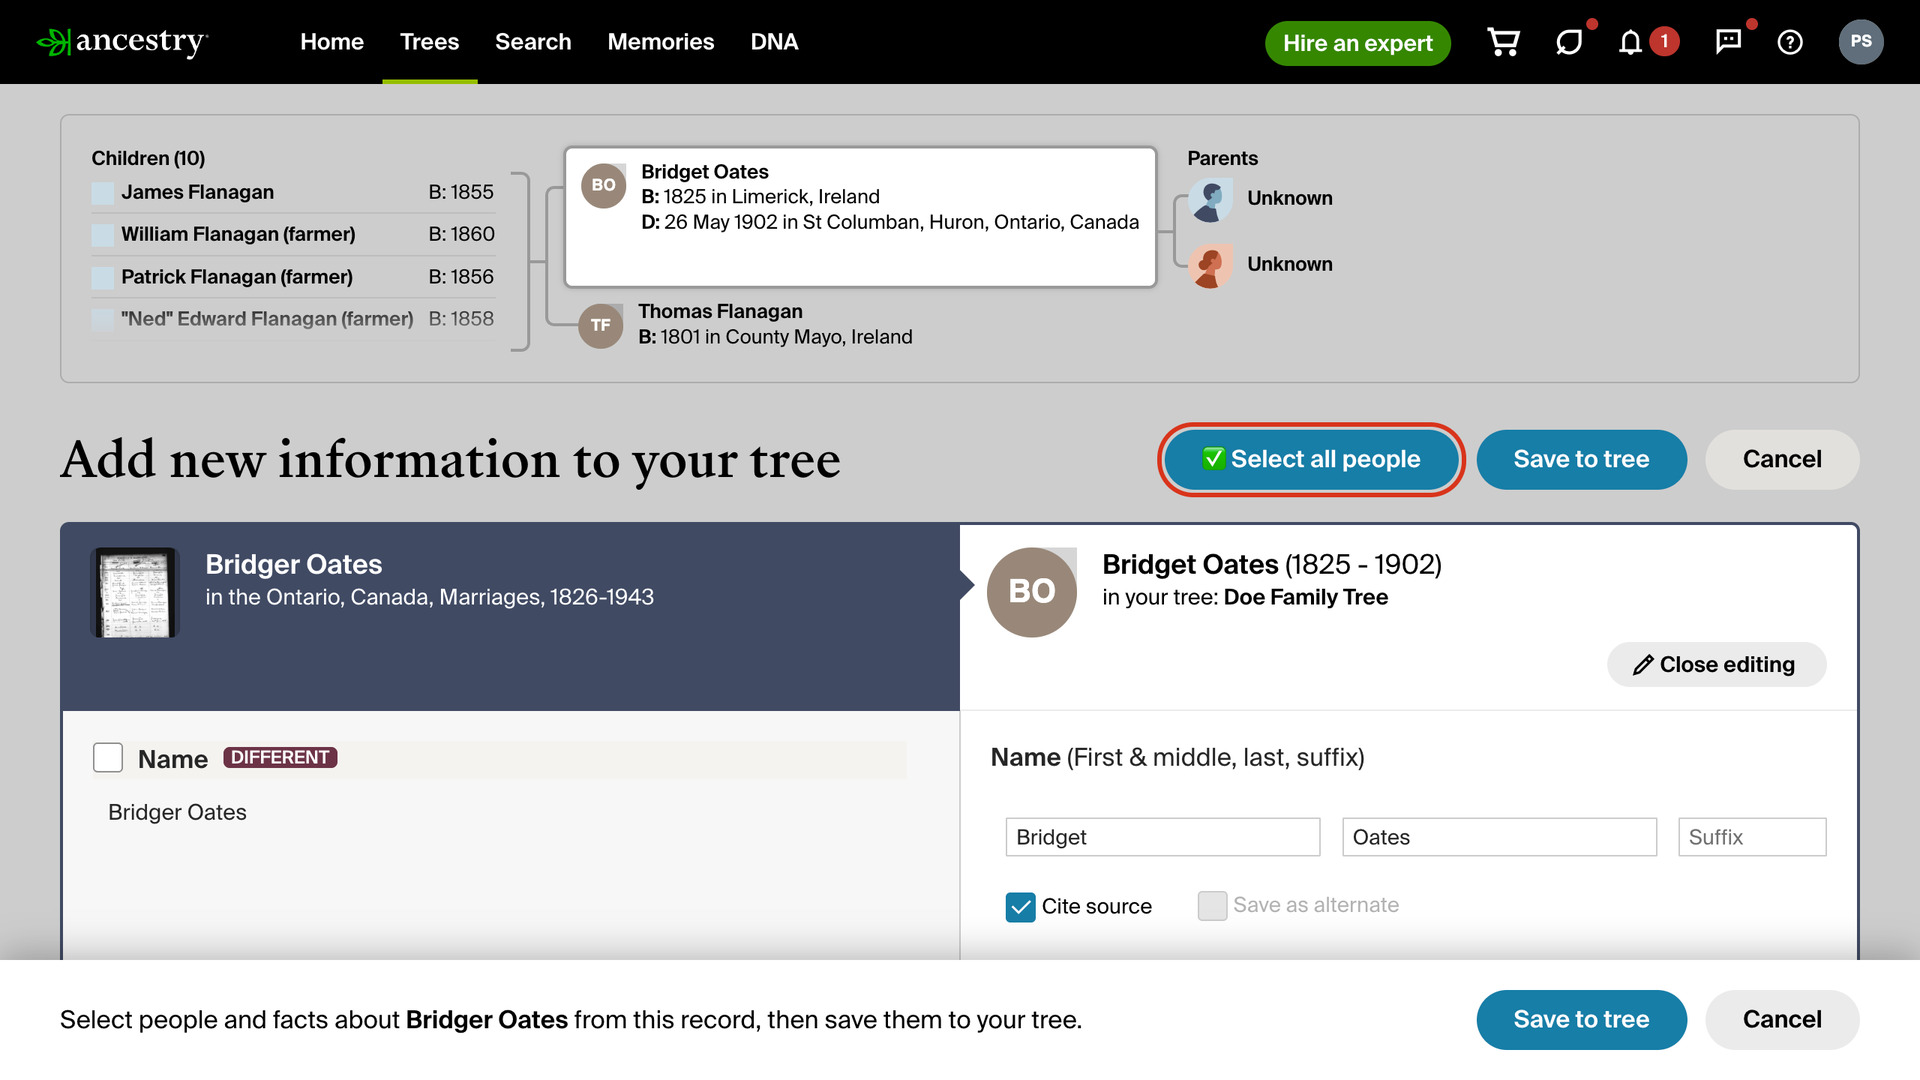Image resolution: width=1920 pixels, height=1080 pixels.
Task: Toggle the Cite source checkbox
Action: tap(1020, 907)
